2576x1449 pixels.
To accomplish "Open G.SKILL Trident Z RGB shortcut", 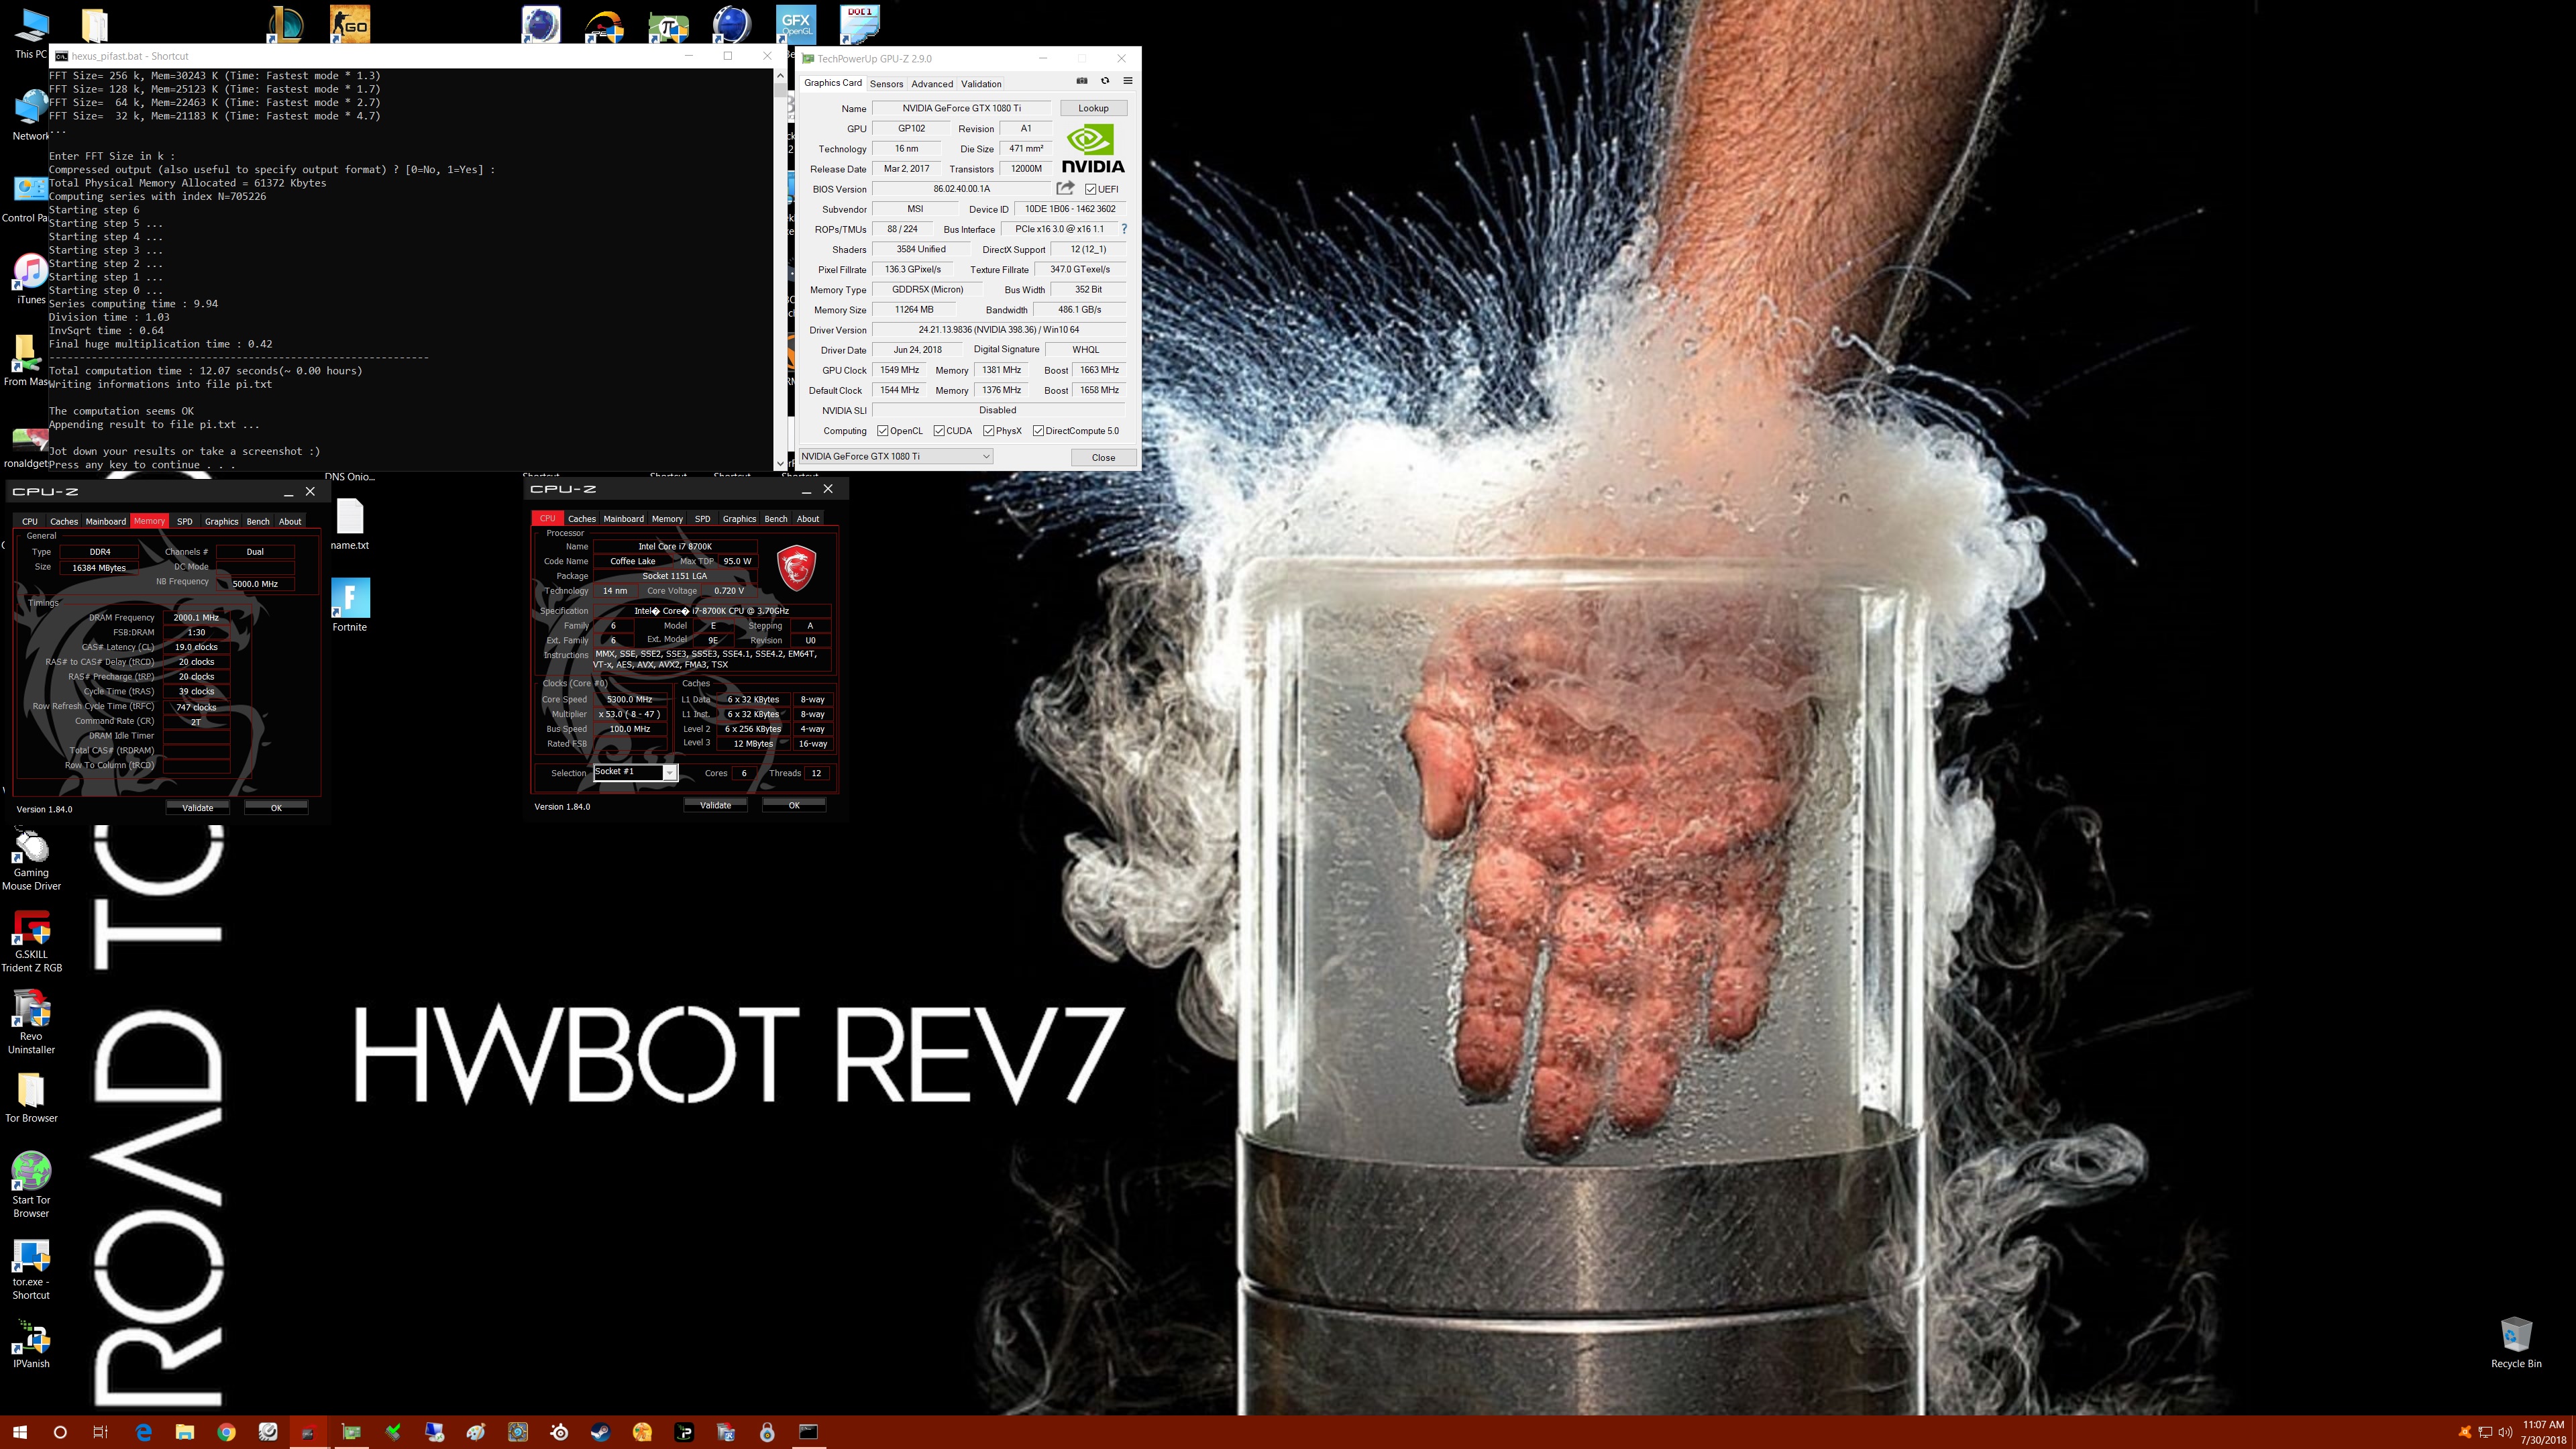I will click(x=31, y=940).
